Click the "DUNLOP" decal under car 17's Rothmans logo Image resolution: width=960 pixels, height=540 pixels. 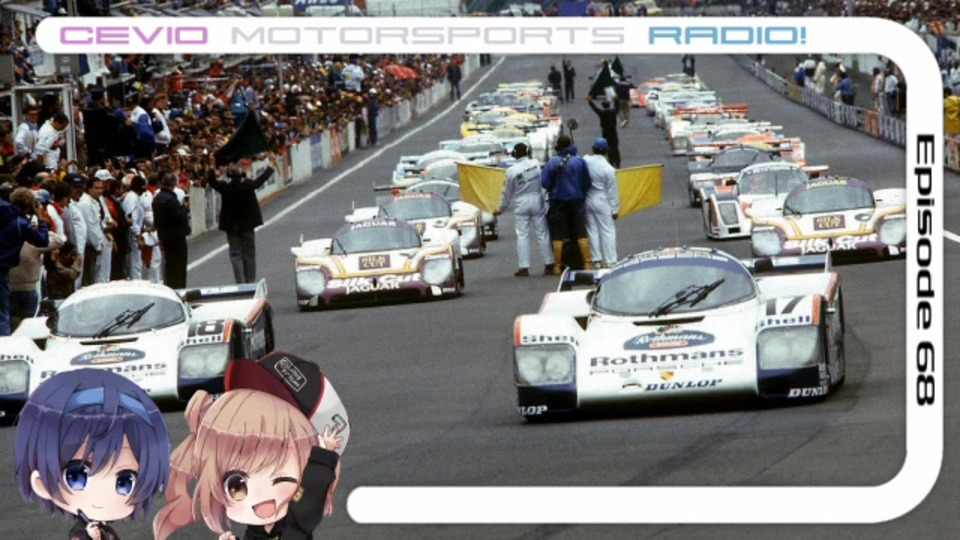click(683, 385)
